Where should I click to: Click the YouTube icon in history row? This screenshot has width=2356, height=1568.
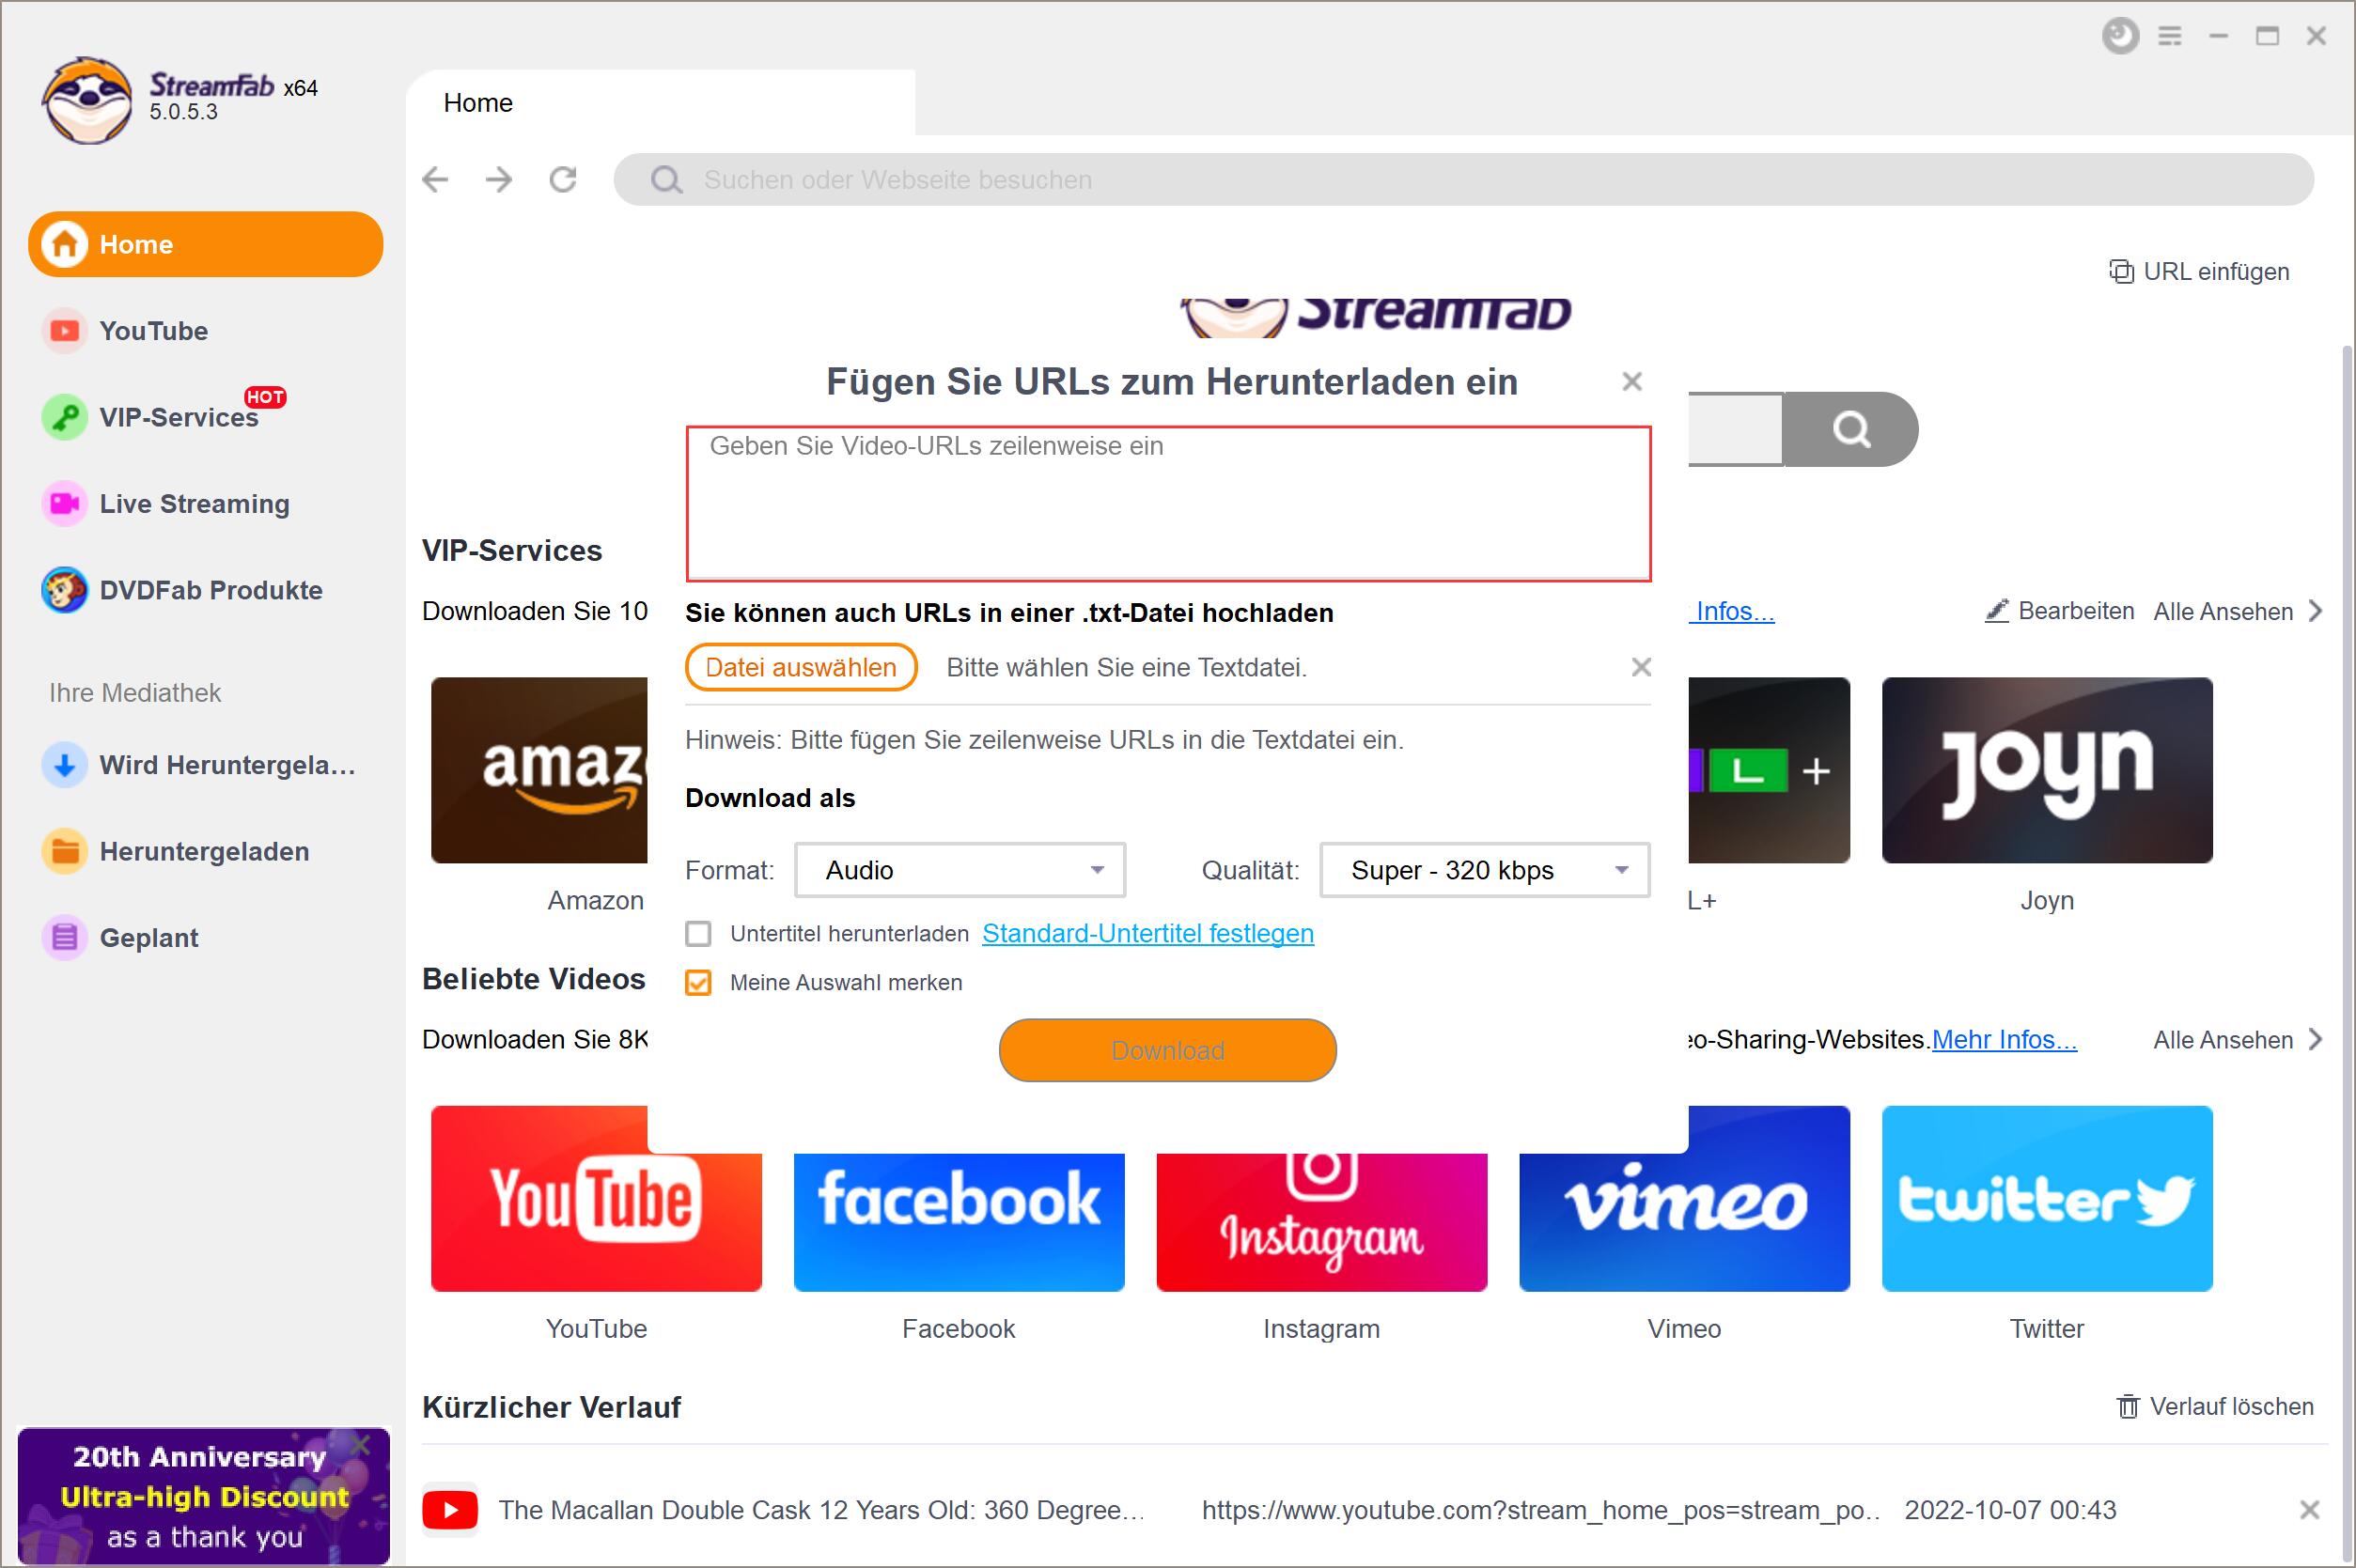point(450,1510)
